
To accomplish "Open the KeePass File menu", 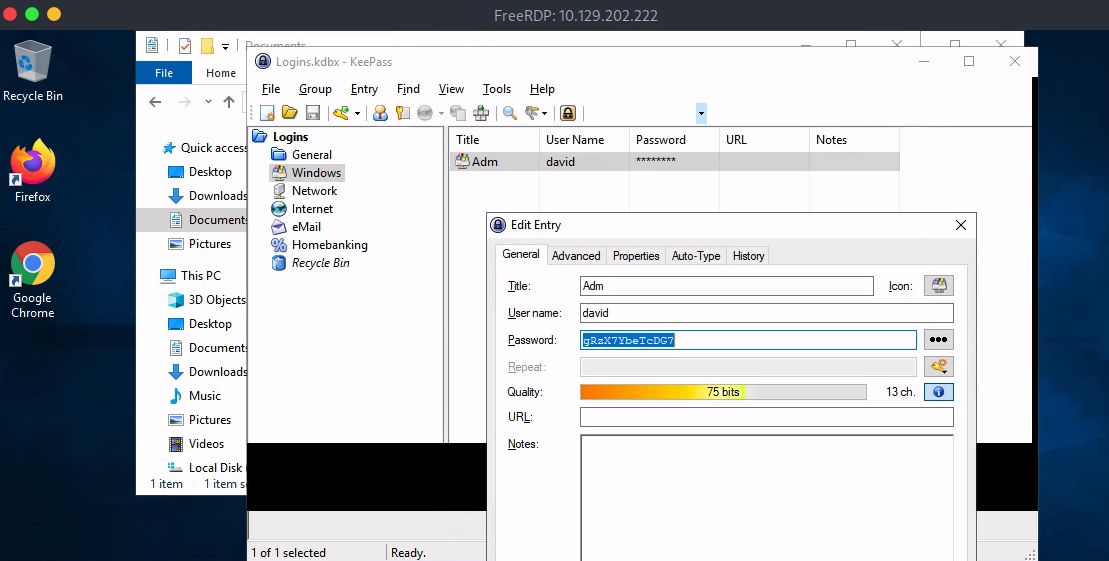I will coord(271,88).
